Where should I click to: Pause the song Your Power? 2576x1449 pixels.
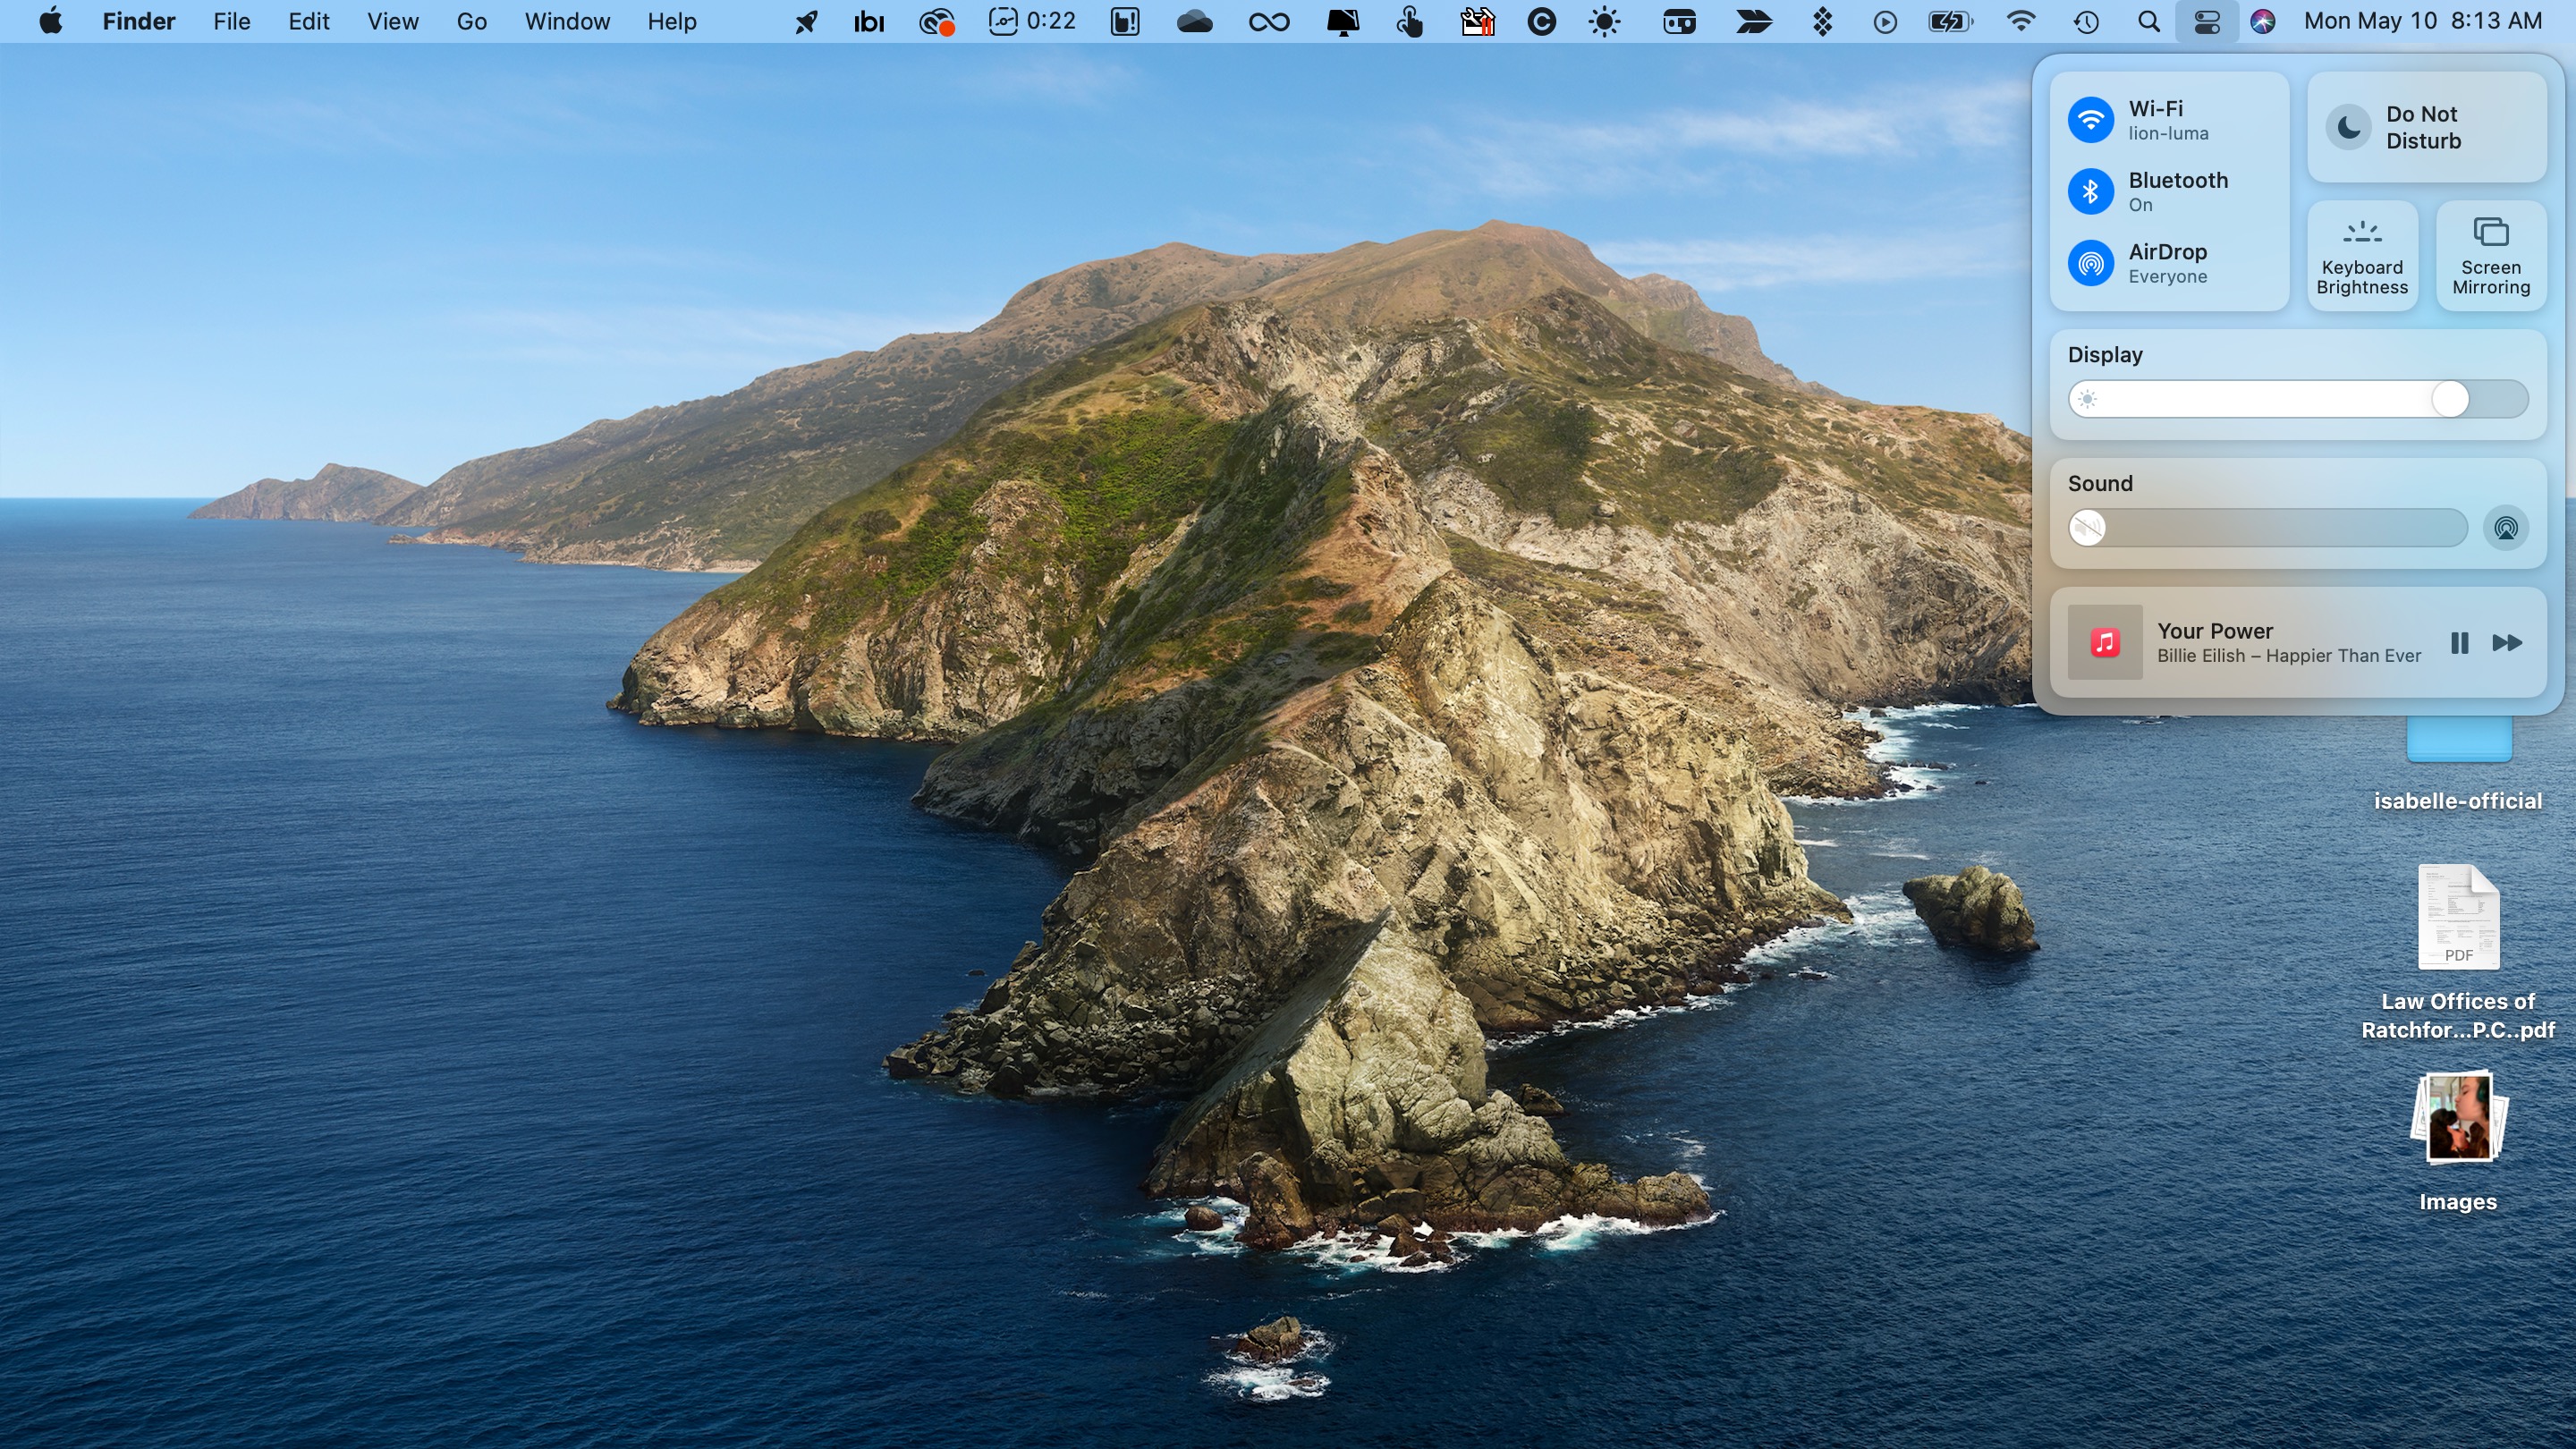tap(2459, 643)
